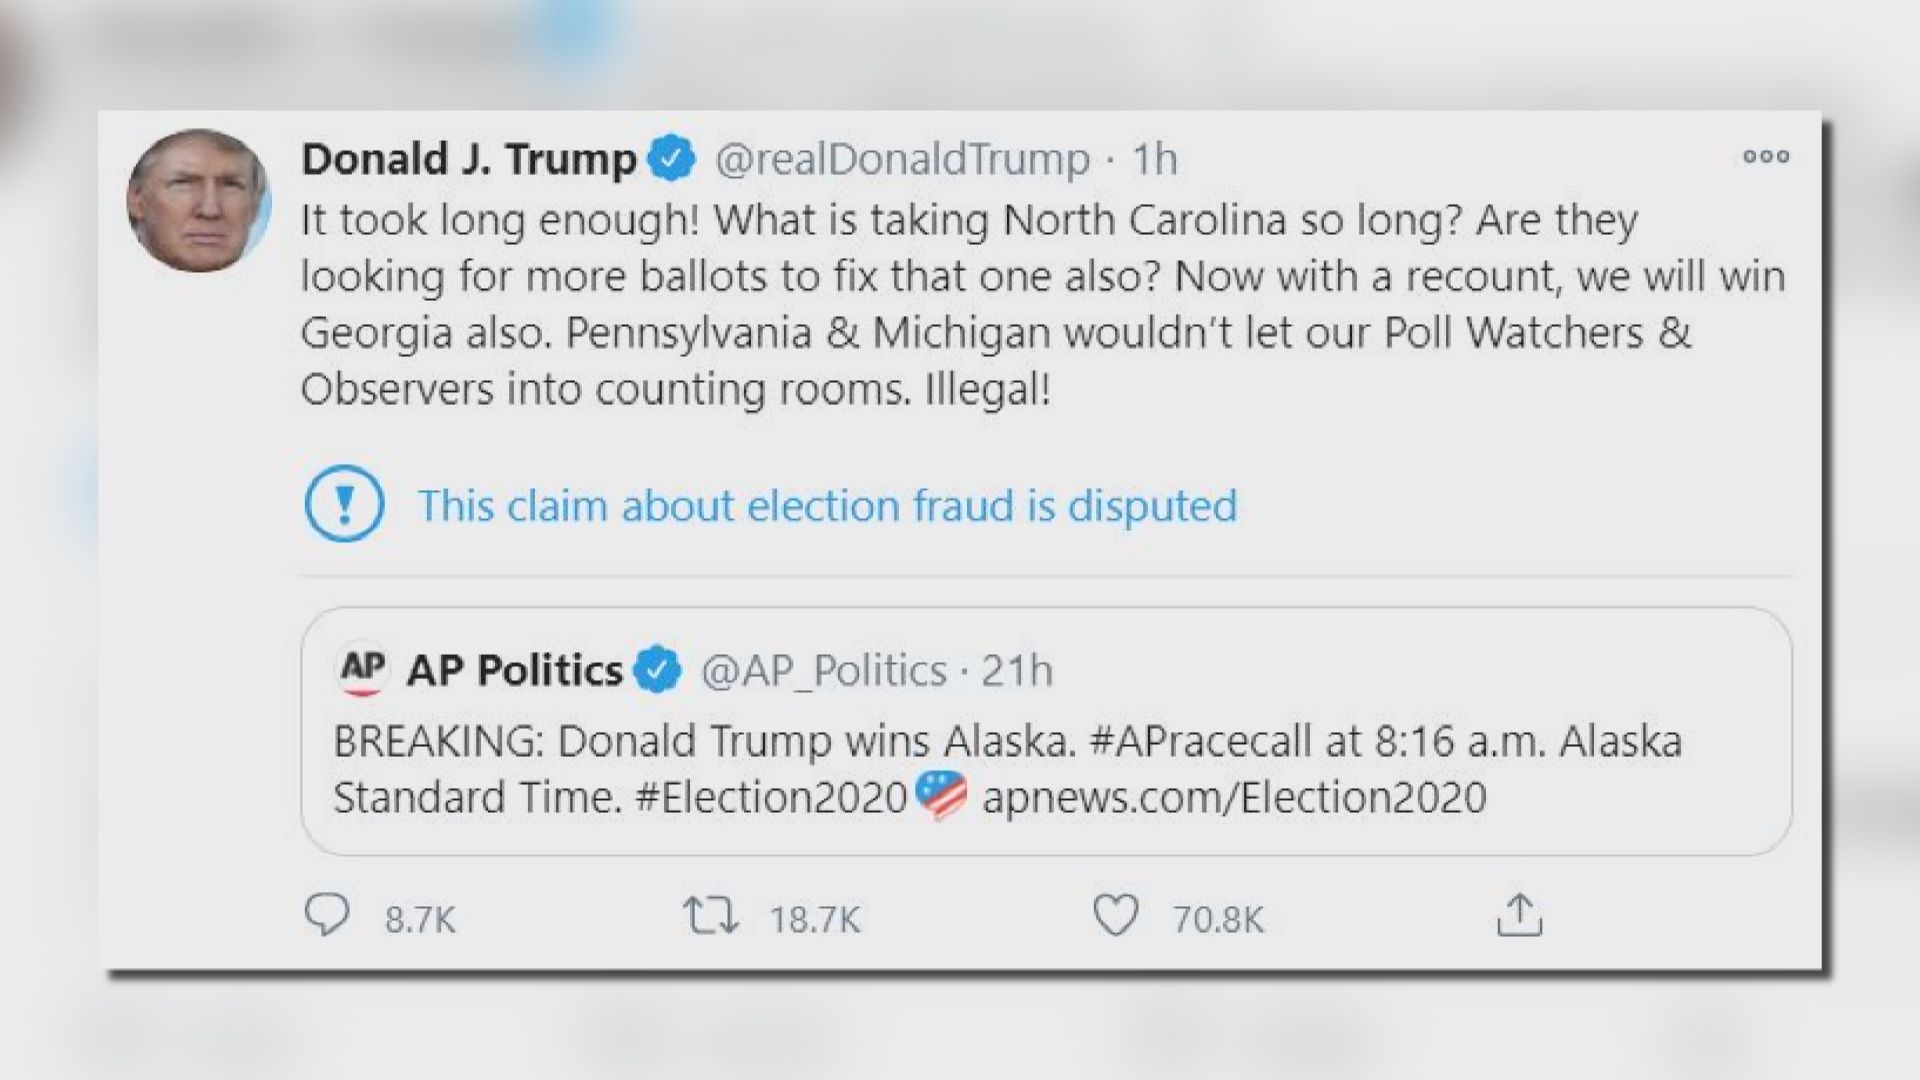Open the Donald J. Trump display name
The height and width of the screenshot is (1080, 1920).
(469, 159)
